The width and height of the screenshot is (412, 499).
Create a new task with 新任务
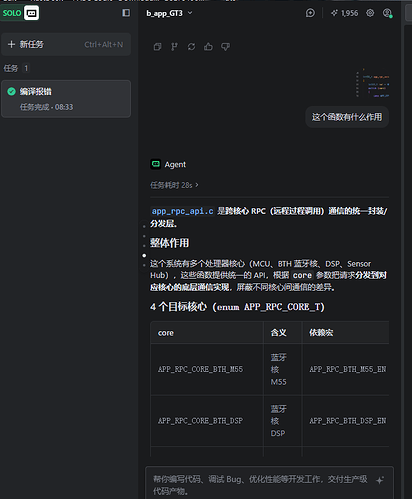click(66, 44)
